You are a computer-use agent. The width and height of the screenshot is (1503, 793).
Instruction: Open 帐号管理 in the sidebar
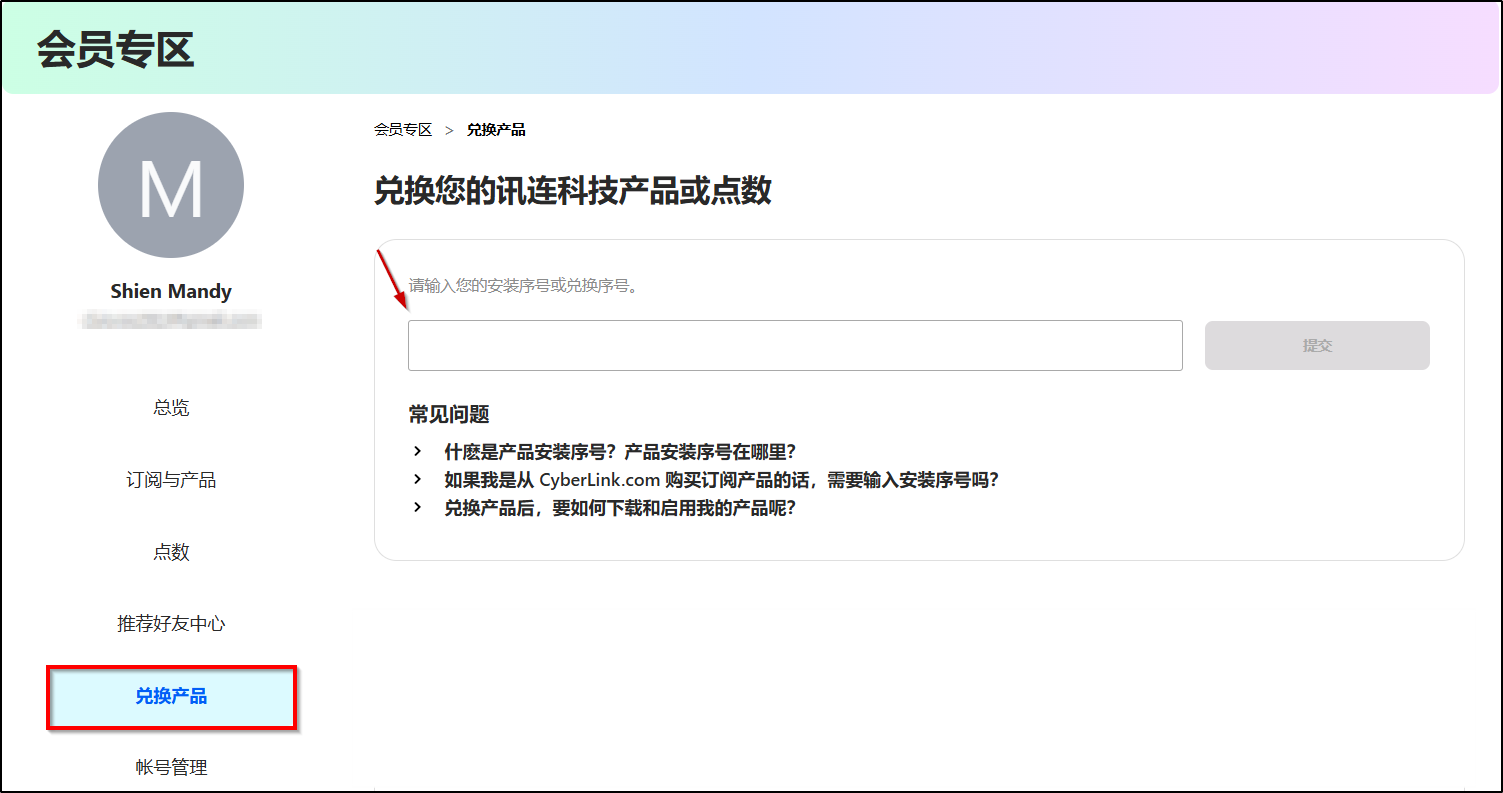coord(171,768)
